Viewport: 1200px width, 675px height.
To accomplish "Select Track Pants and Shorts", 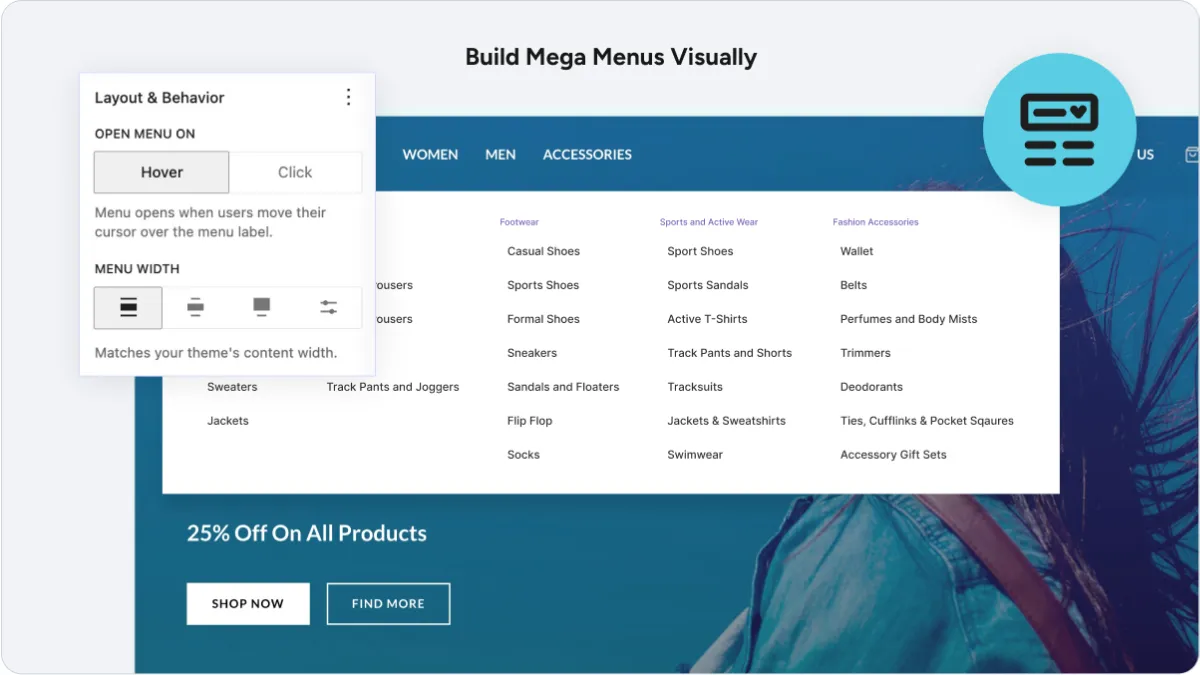I will coord(729,353).
